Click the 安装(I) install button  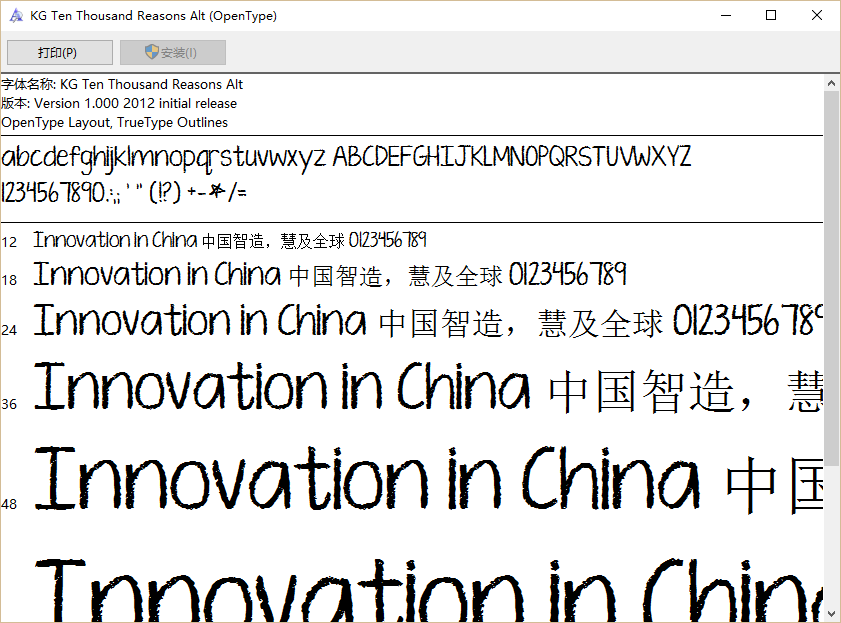click(173, 53)
